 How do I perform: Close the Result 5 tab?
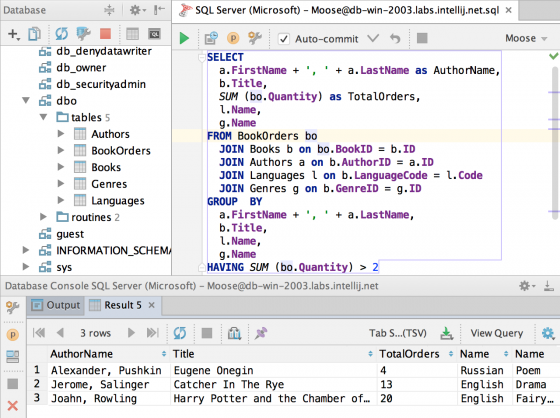point(152,305)
